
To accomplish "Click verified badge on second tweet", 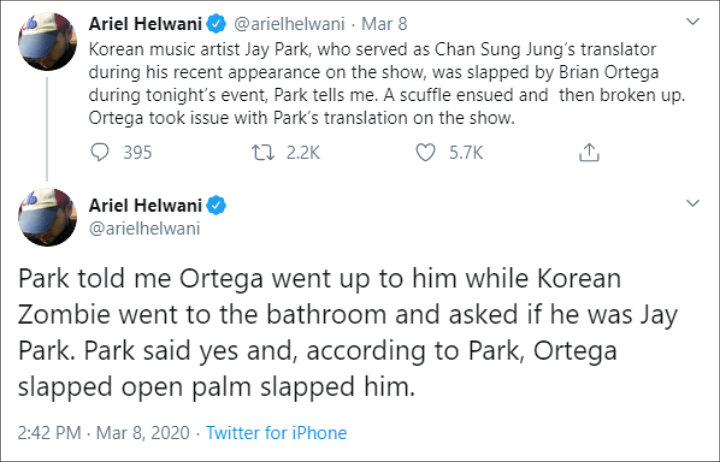I will point(217,206).
